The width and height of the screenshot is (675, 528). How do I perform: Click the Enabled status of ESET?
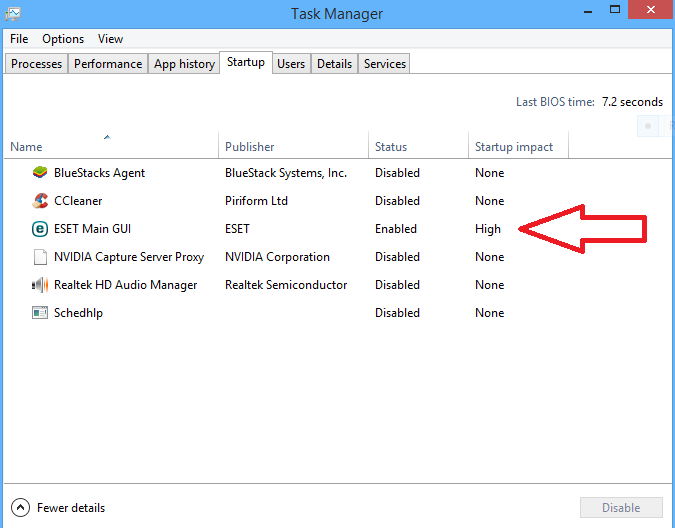pos(396,229)
